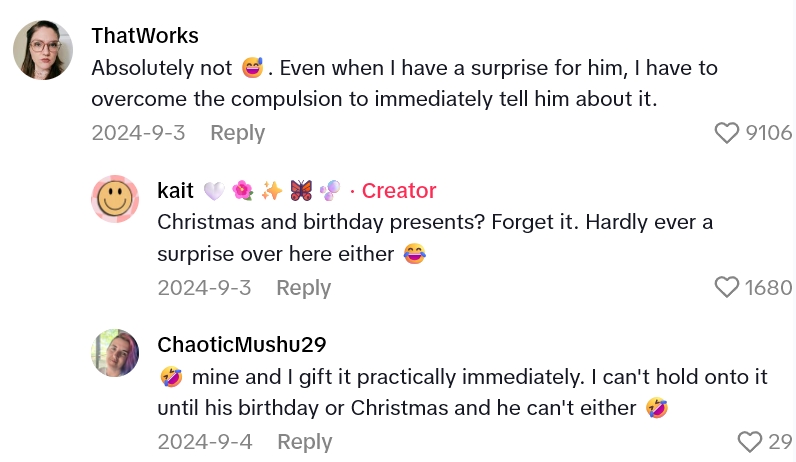Select the 1680 like count
Screen dimensions: 796x462
click(x=768, y=288)
